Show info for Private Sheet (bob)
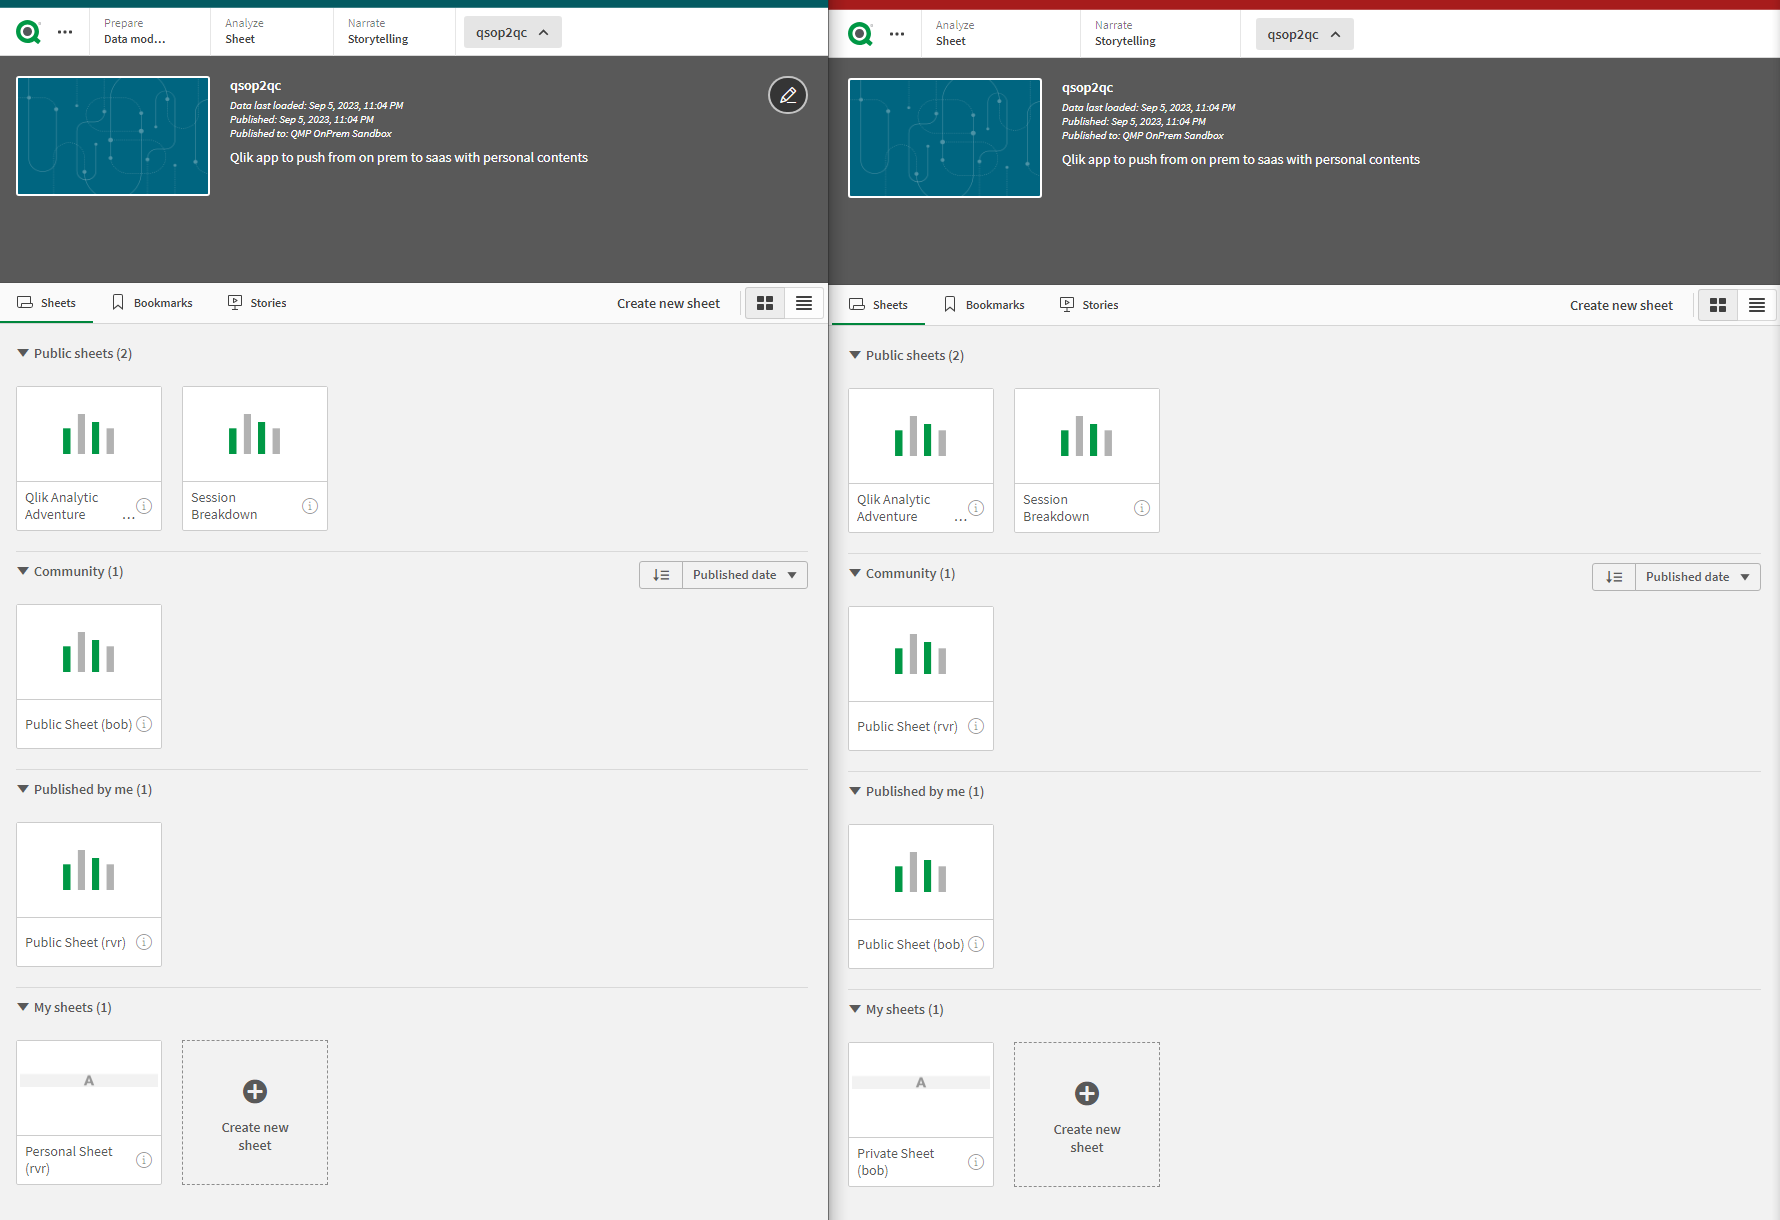1780x1220 pixels. [976, 1162]
